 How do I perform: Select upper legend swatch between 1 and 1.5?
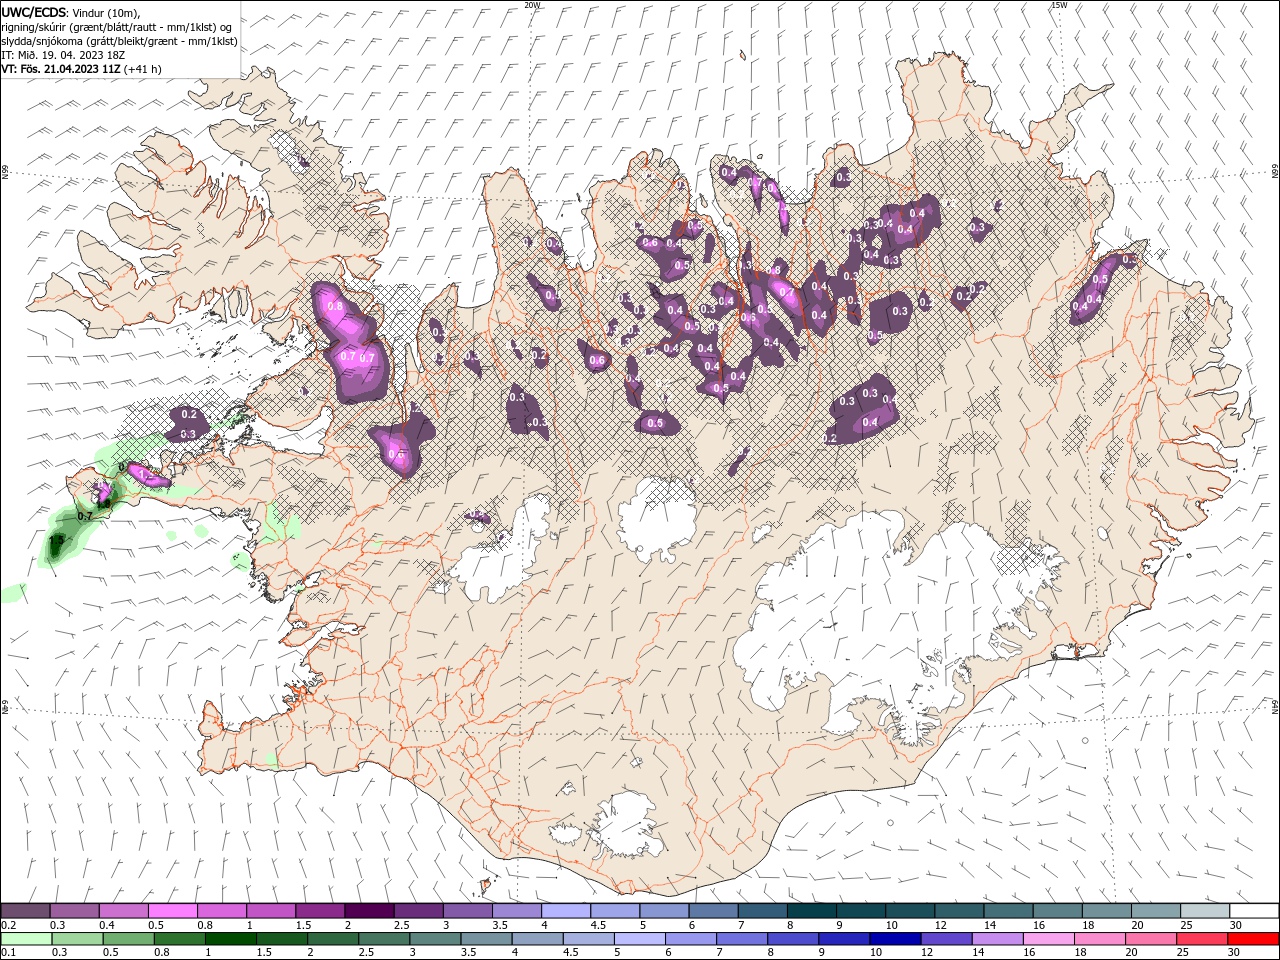(x=271, y=911)
